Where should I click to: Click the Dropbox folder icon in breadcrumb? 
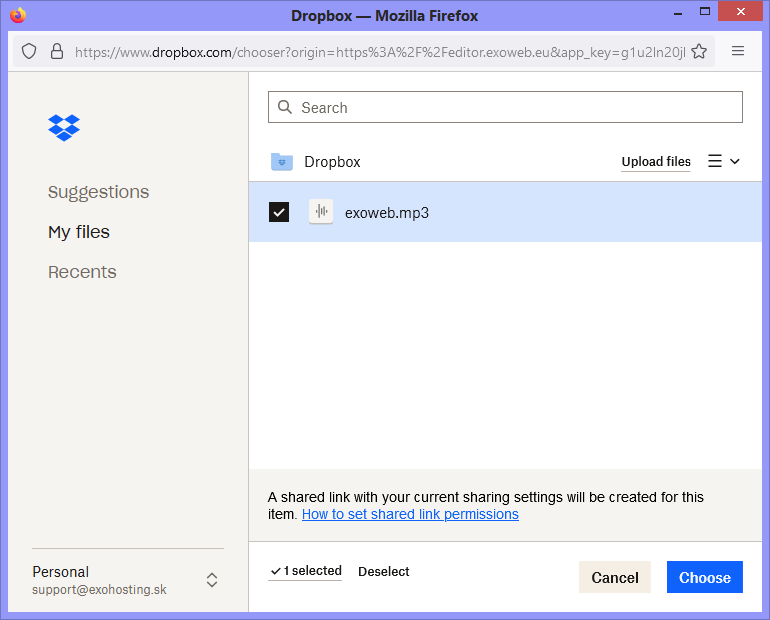click(282, 162)
